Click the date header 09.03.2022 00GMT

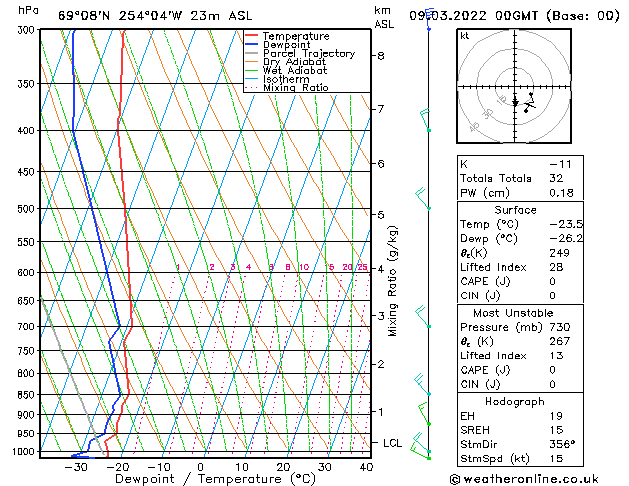(473, 16)
